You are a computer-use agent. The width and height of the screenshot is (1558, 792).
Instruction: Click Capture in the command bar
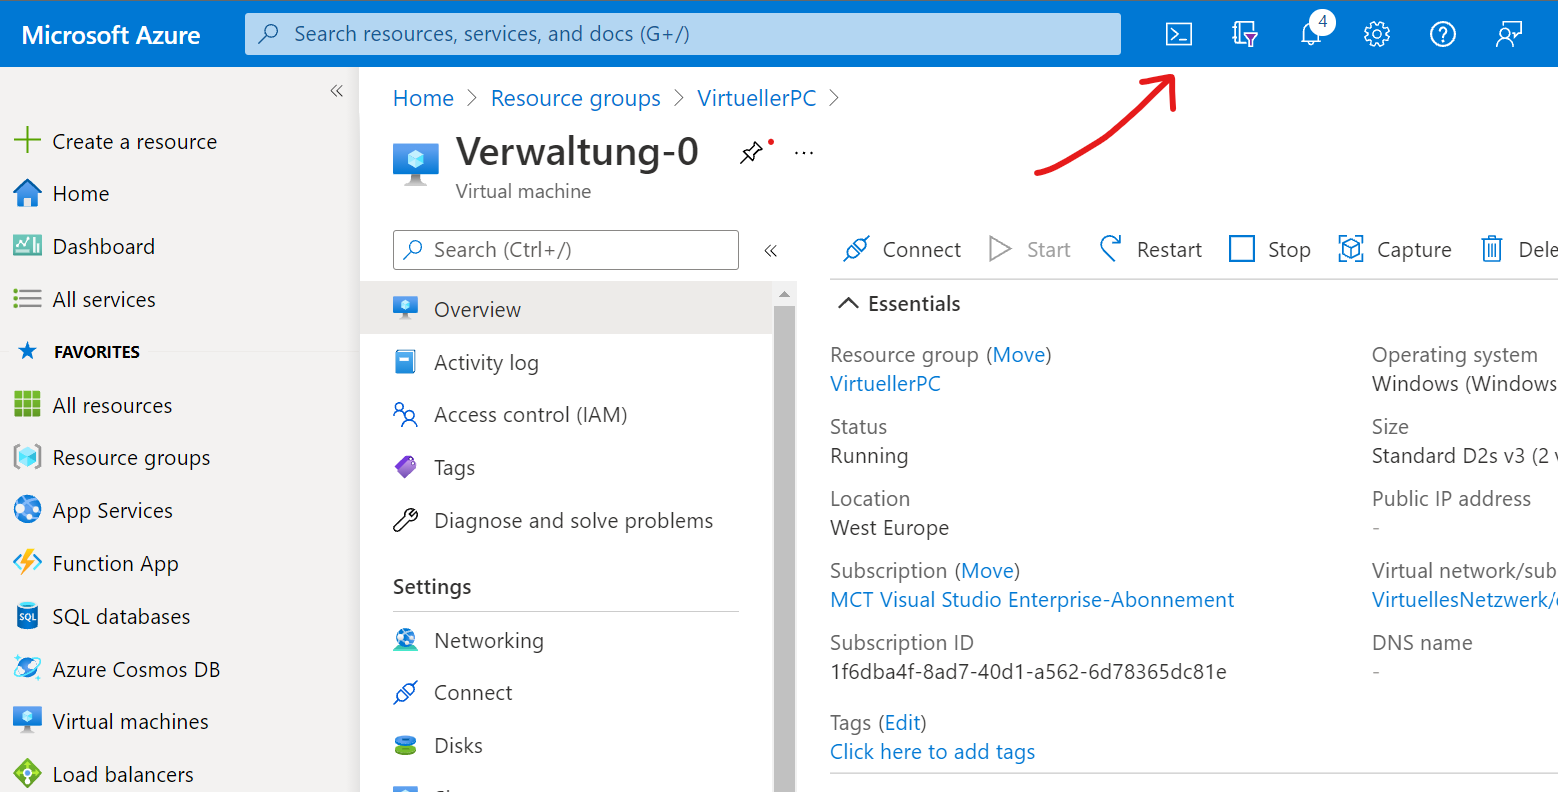tap(1395, 250)
